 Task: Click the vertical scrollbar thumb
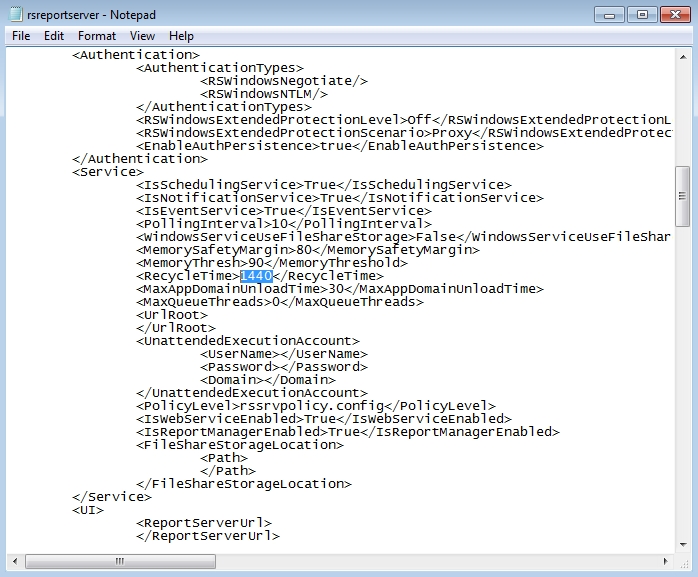[682, 196]
